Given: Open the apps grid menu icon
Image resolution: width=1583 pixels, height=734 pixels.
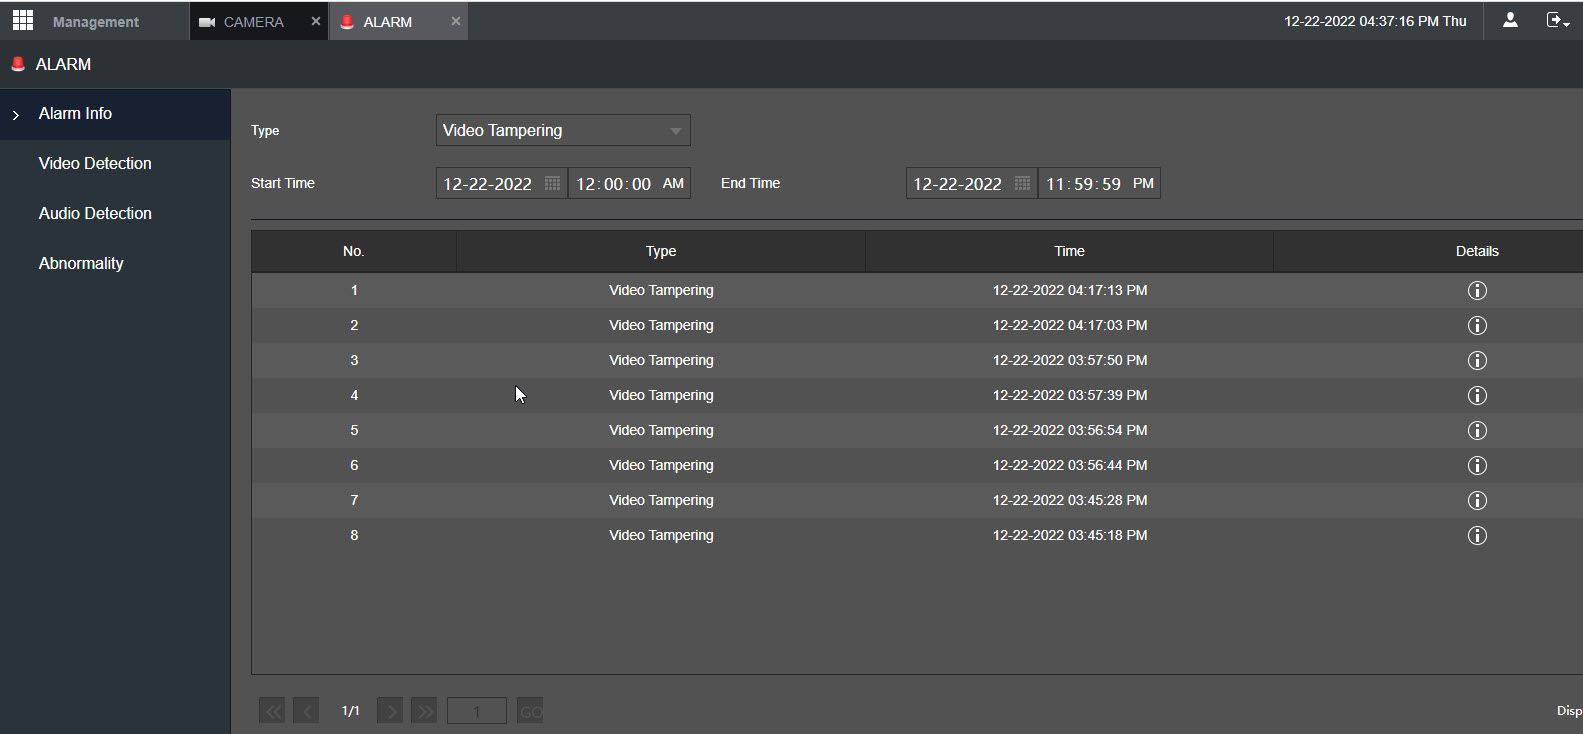Looking at the screenshot, I should click(x=23, y=20).
